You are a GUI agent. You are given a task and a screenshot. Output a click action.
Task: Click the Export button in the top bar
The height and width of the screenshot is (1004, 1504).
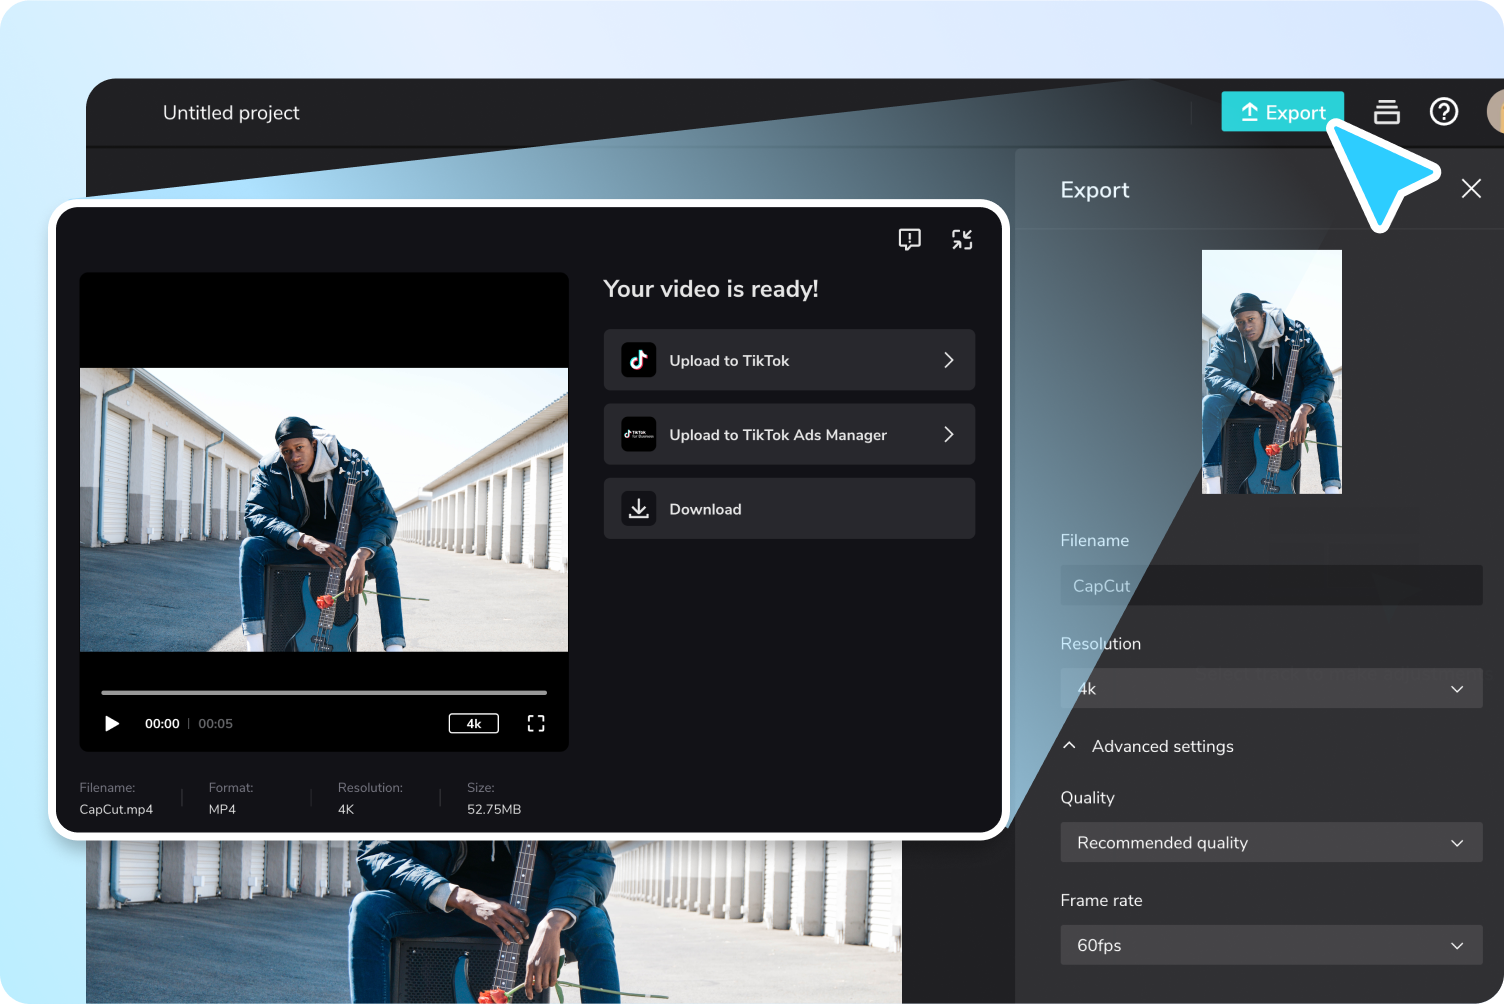click(1282, 112)
